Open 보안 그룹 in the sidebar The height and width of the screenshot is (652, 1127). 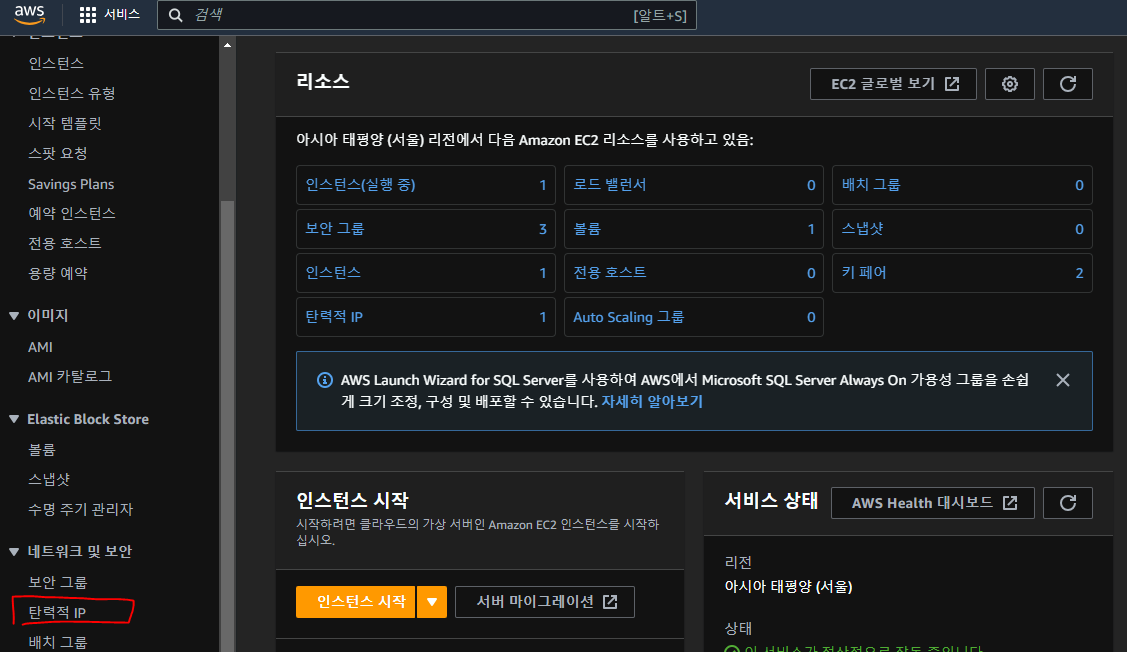tap(58, 582)
